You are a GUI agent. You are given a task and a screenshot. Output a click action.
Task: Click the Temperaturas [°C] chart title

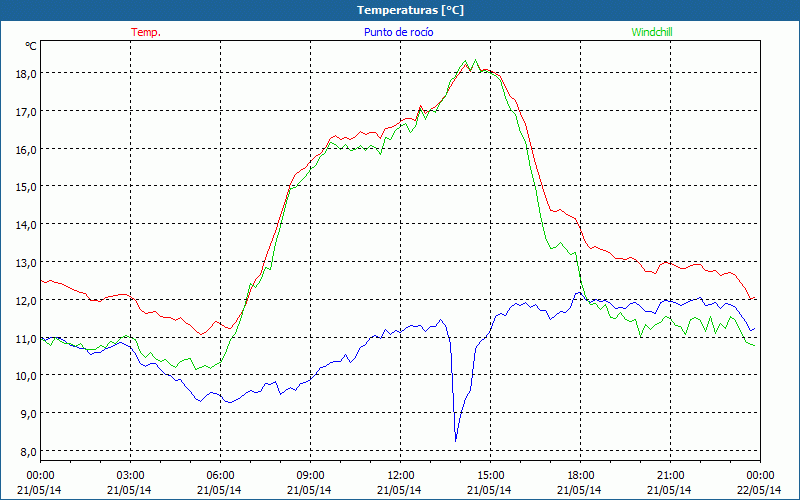tap(410, 10)
